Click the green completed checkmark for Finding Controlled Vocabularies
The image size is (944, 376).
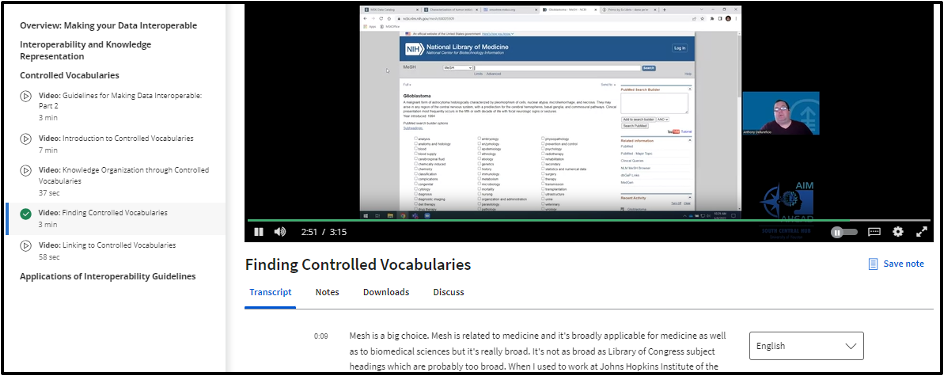pyautogui.click(x=26, y=214)
